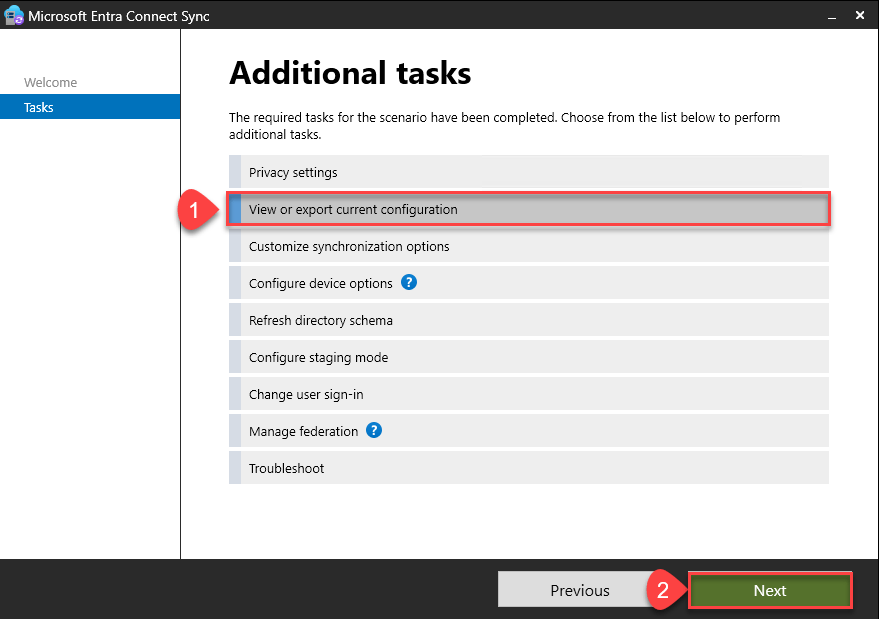Click help icon beside Configure device options
Viewport: 879px width, 619px height.
[x=409, y=283]
